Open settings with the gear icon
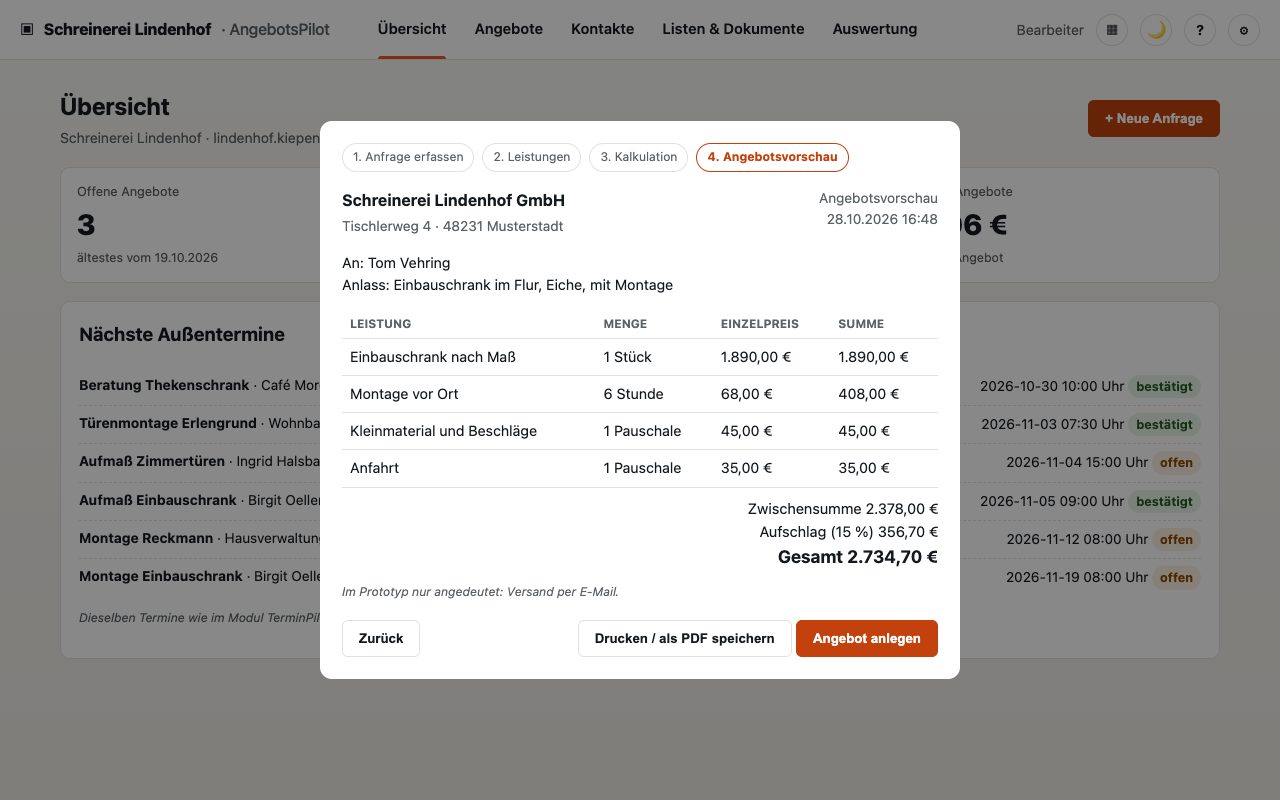Image resolution: width=1280 pixels, height=800 pixels. tap(1244, 30)
